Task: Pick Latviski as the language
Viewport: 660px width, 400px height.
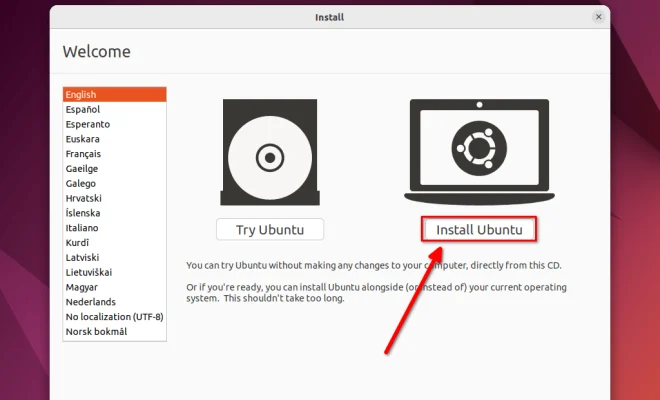Action: [x=114, y=257]
